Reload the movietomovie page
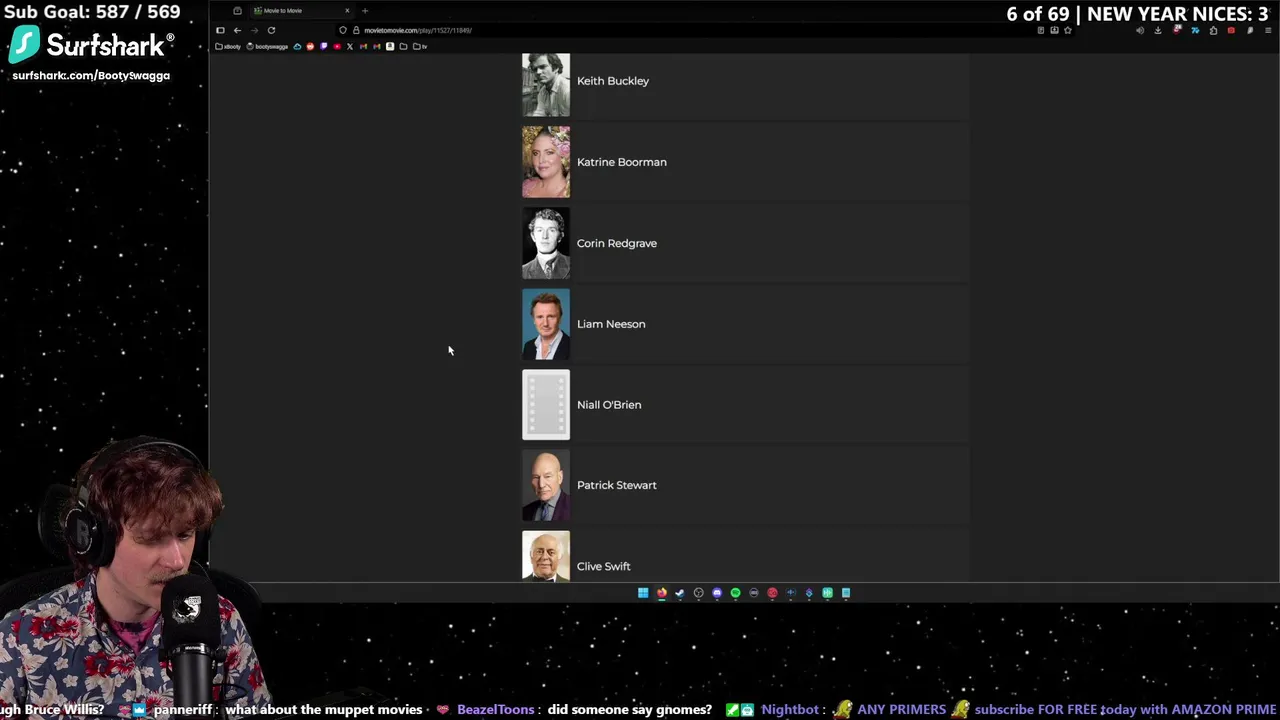The height and width of the screenshot is (720, 1280). (271, 30)
